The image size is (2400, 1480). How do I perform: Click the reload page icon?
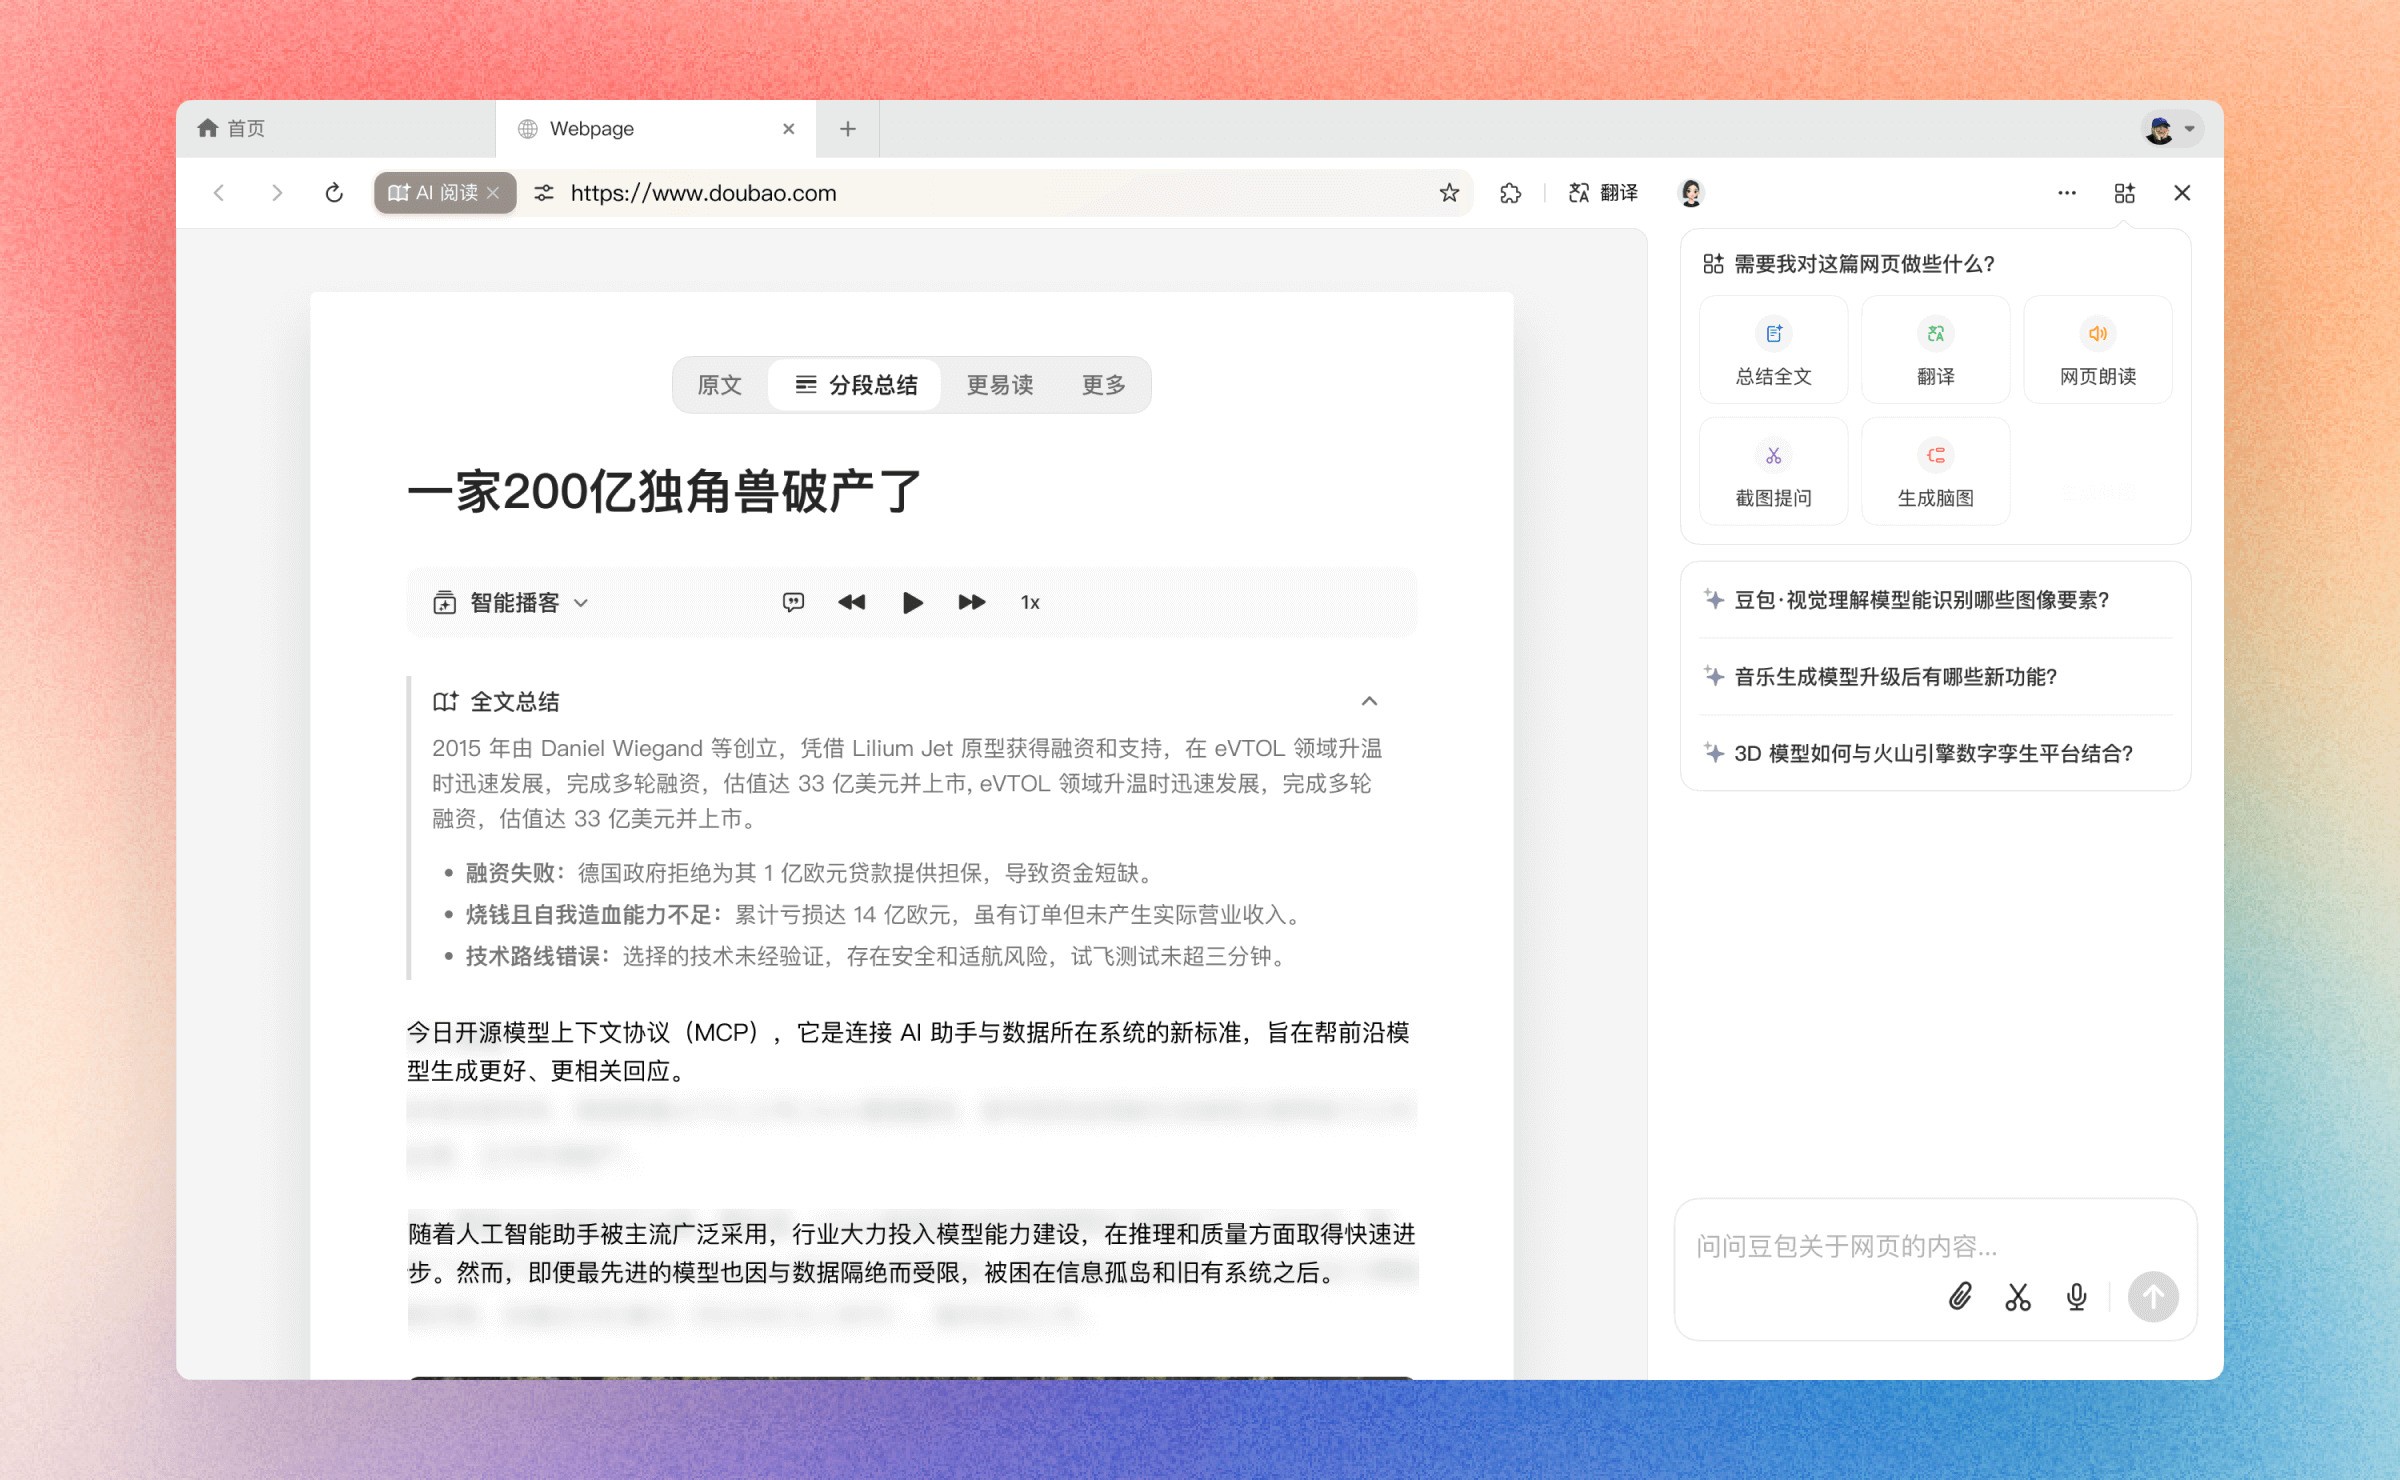(334, 193)
